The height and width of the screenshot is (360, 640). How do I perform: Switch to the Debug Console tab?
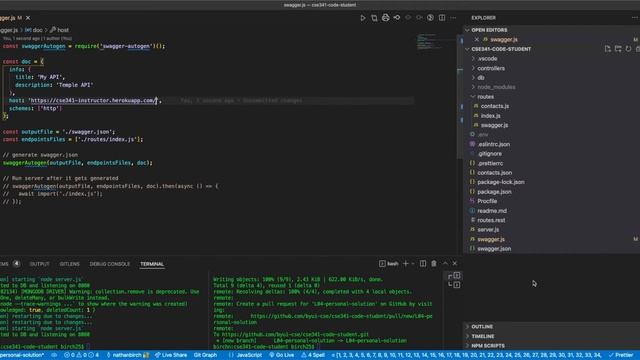109,264
